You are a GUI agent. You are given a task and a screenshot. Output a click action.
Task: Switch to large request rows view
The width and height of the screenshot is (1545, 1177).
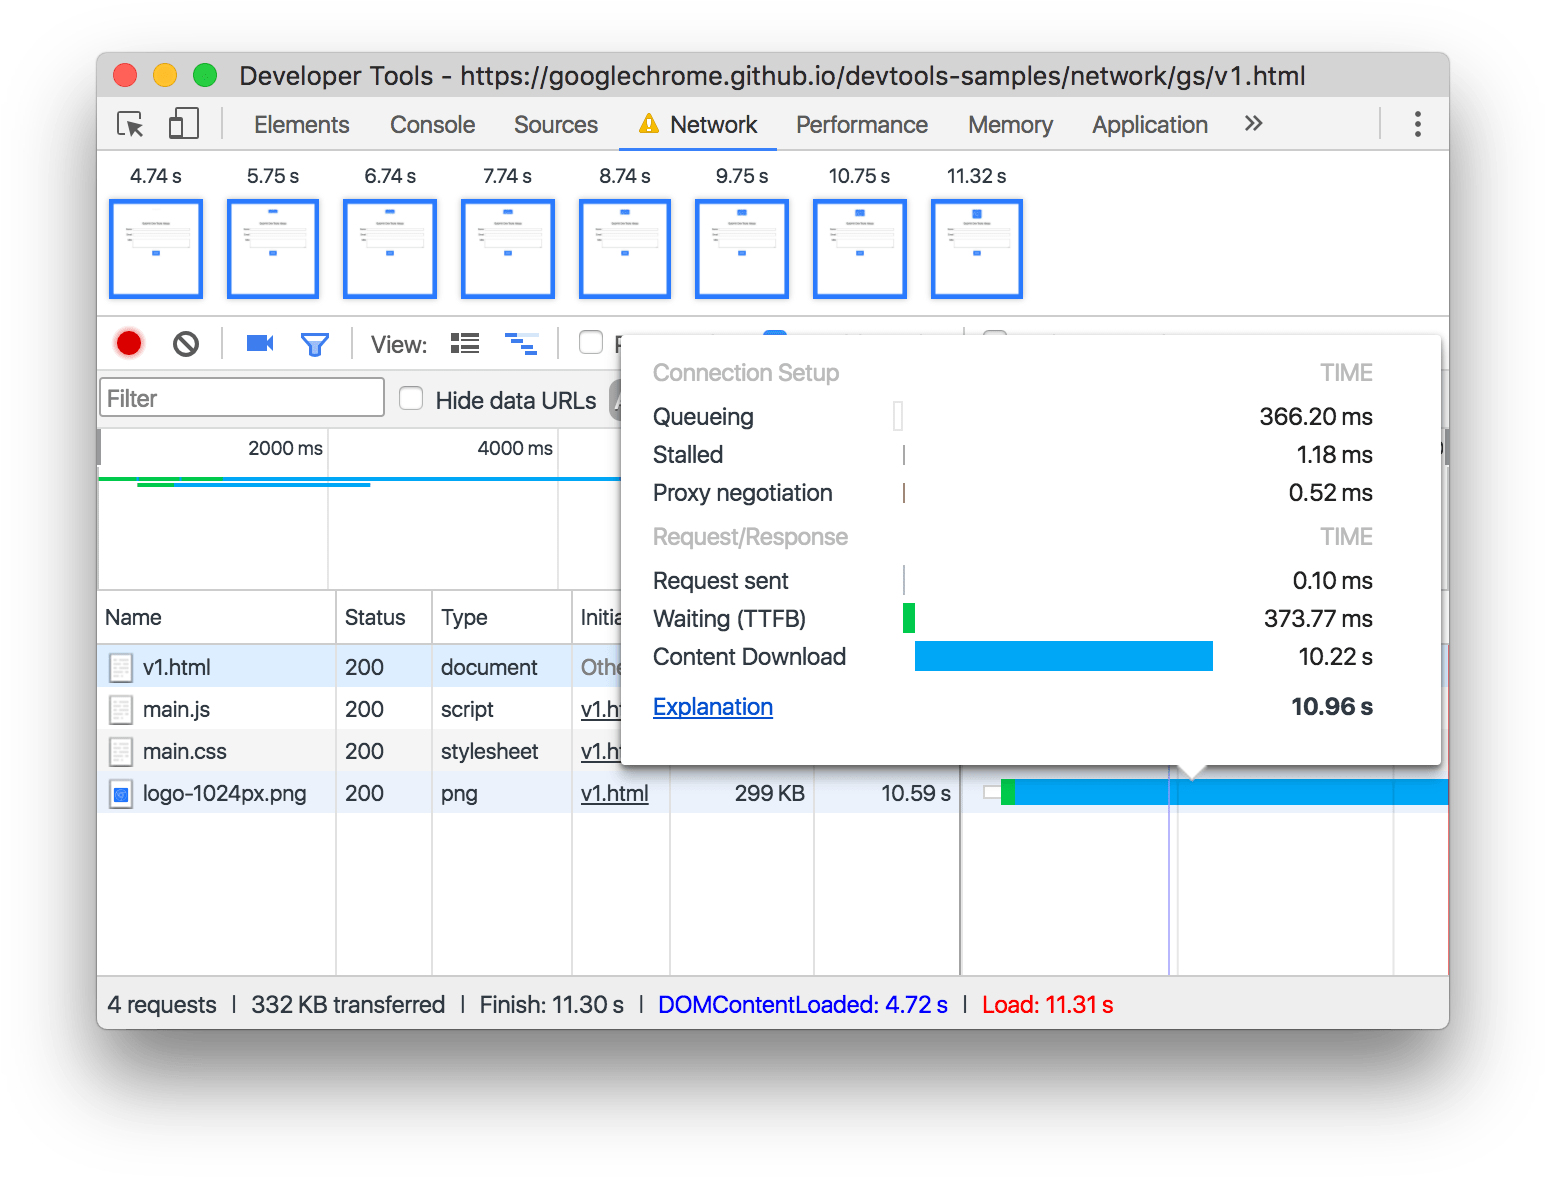(465, 344)
